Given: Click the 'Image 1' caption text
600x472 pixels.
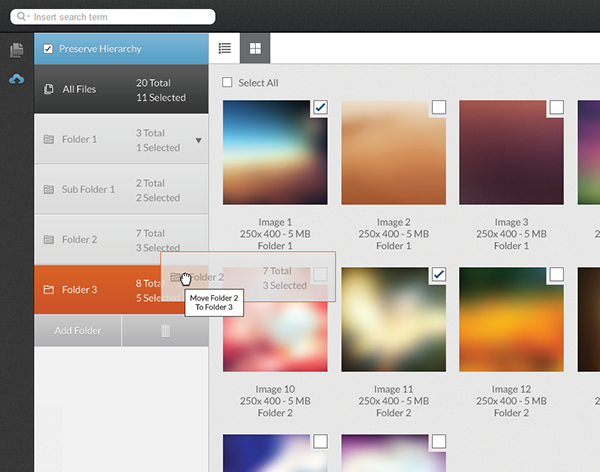Looking at the screenshot, I should pyautogui.click(x=275, y=222).
